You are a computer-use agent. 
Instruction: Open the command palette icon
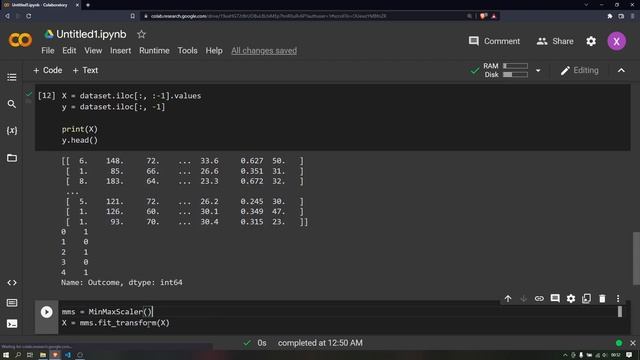pos(12,303)
